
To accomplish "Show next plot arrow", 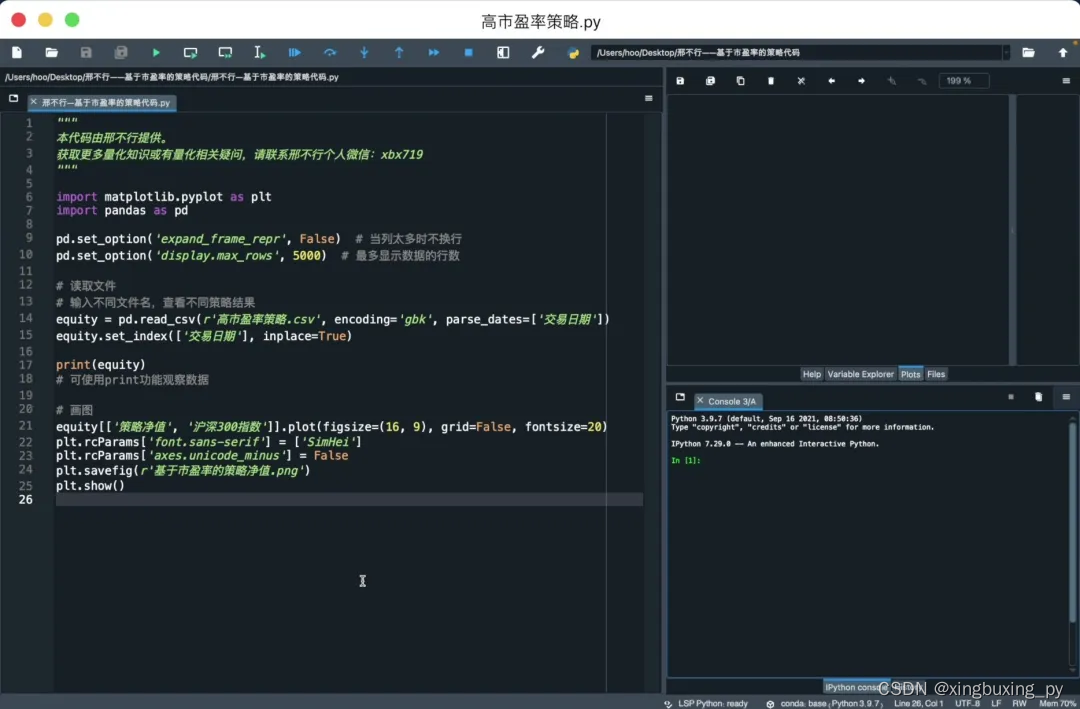I will pos(861,81).
